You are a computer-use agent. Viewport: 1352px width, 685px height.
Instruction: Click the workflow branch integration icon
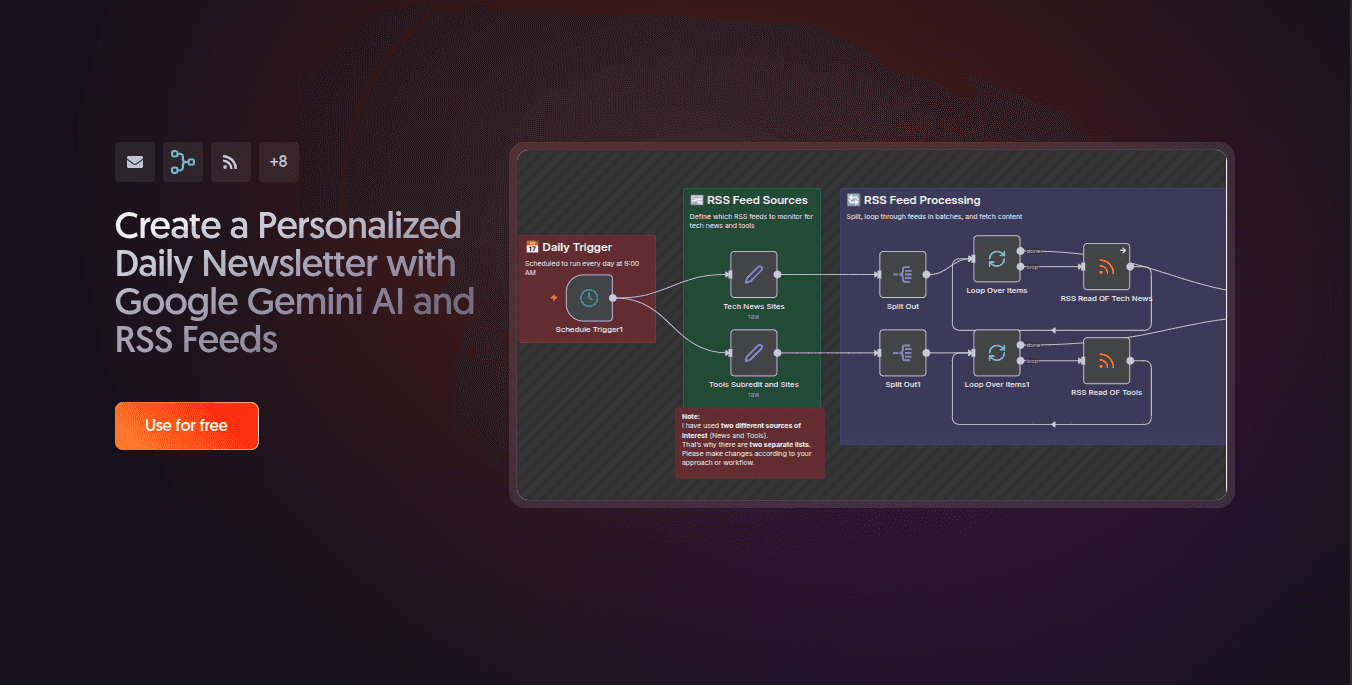(x=183, y=162)
